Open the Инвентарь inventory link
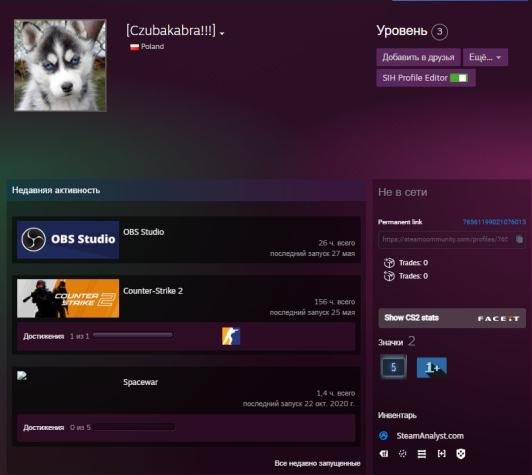 397,415
